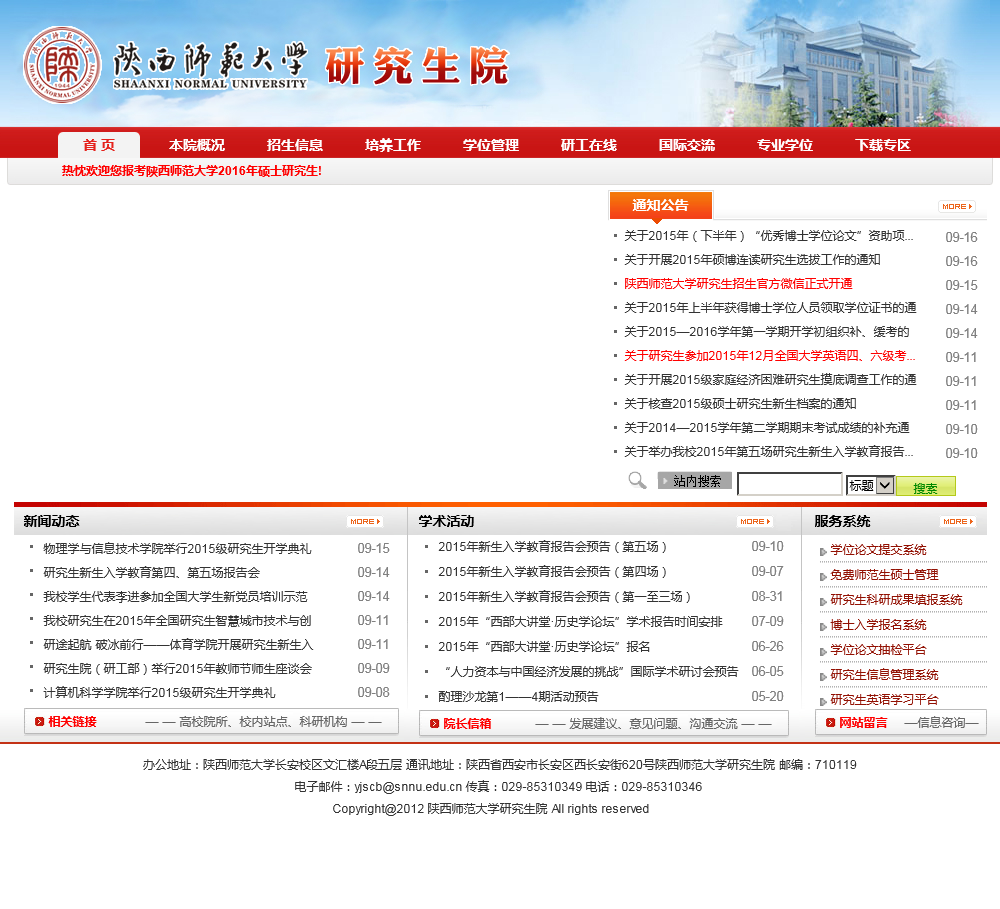Image resolution: width=1000 pixels, height=909 pixels.
Task: Click email address yjscb@snnu.edu.cn in footer
Action: [408, 787]
